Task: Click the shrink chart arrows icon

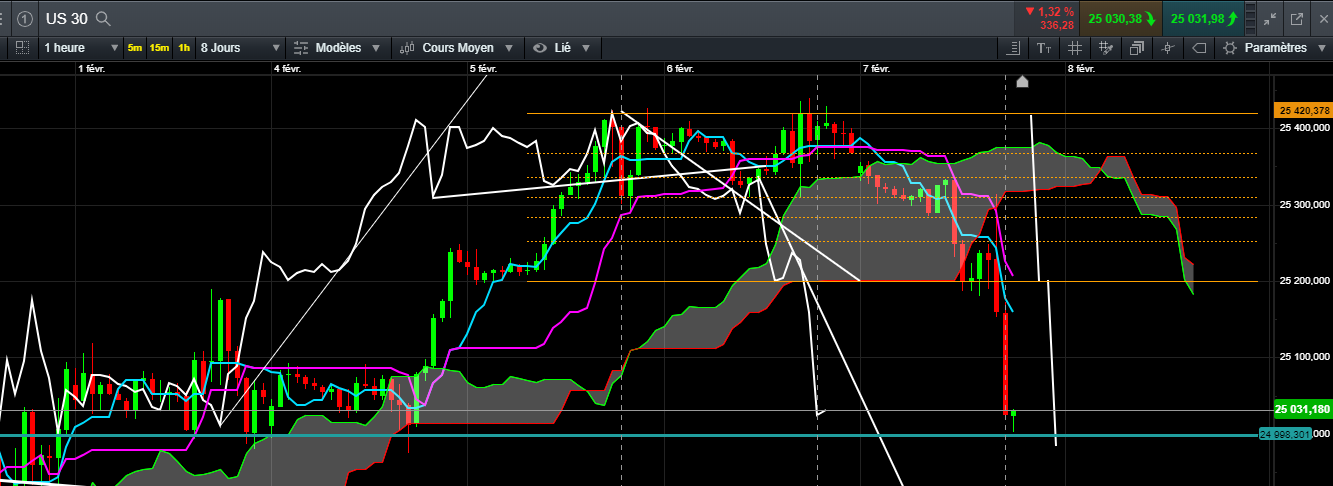Action: pyautogui.click(x=1270, y=18)
